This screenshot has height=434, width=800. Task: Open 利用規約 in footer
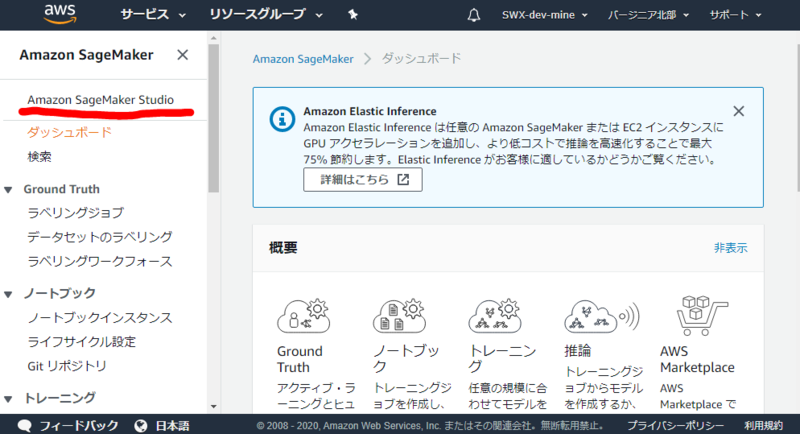pyautogui.click(x=763, y=425)
